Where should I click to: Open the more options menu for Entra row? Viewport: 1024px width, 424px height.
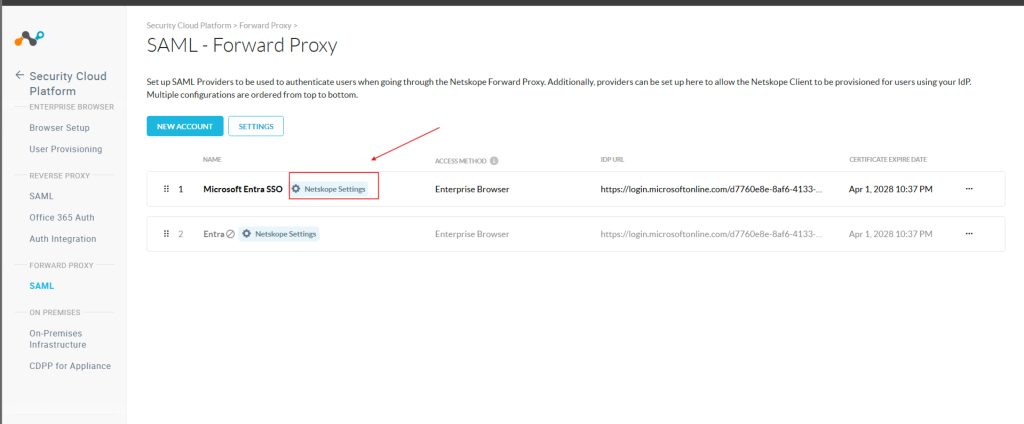pos(969,234)
